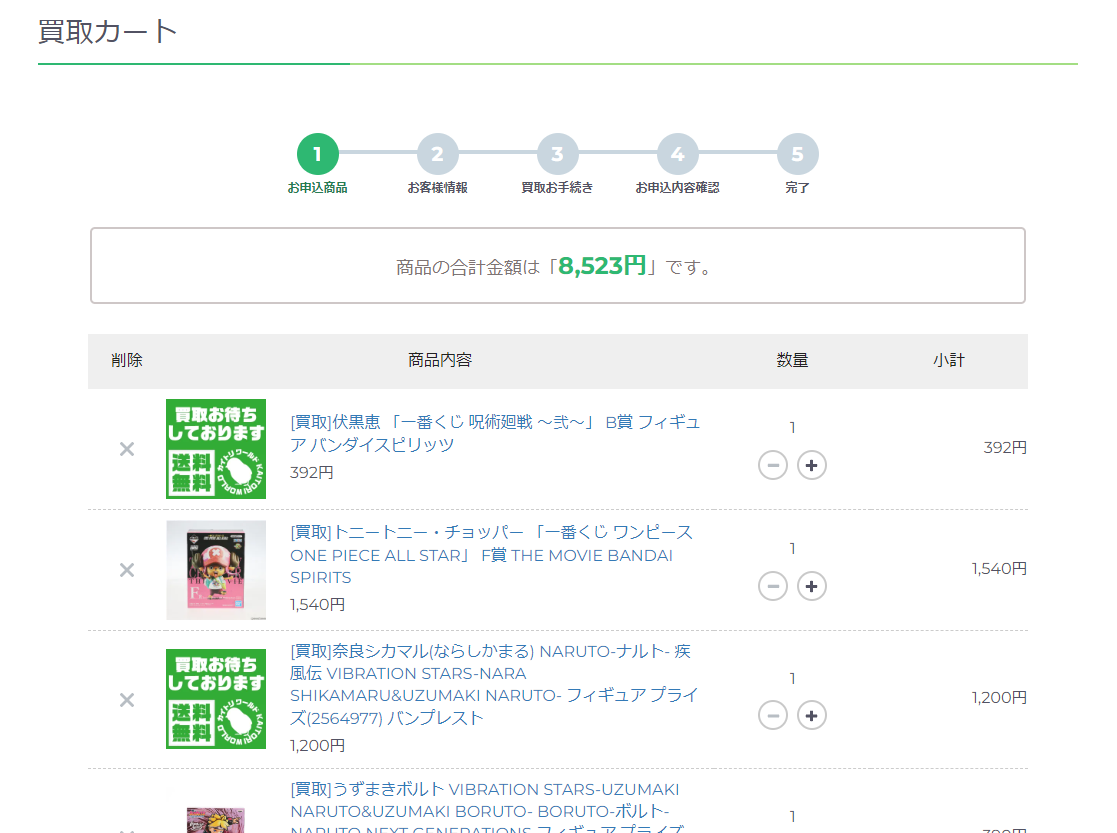Remove the 奈良シカマル item from cart
1117x833 pixels.
(x=127, y=700)
